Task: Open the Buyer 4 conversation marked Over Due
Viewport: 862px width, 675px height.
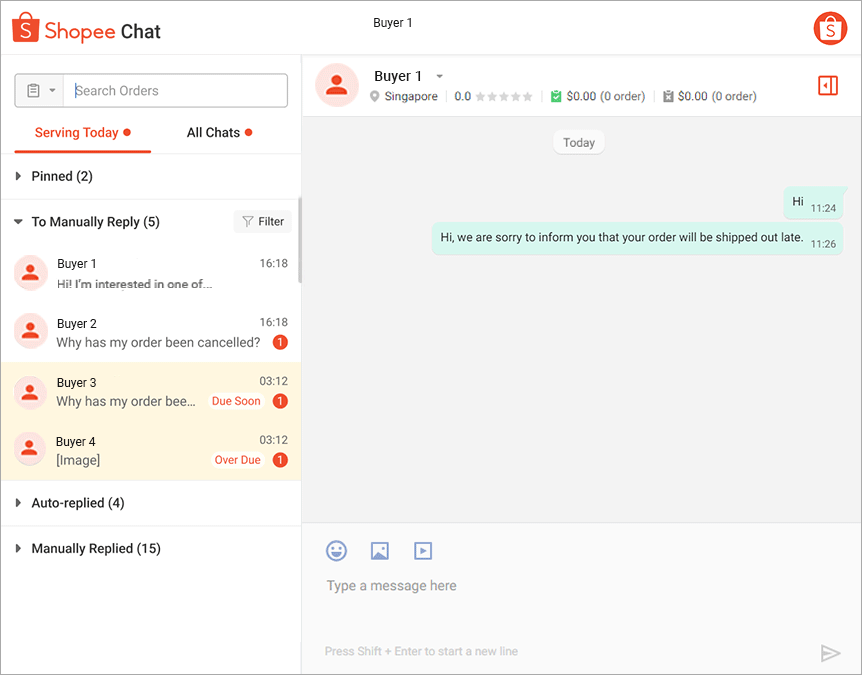Action: [x=151, y=450]
